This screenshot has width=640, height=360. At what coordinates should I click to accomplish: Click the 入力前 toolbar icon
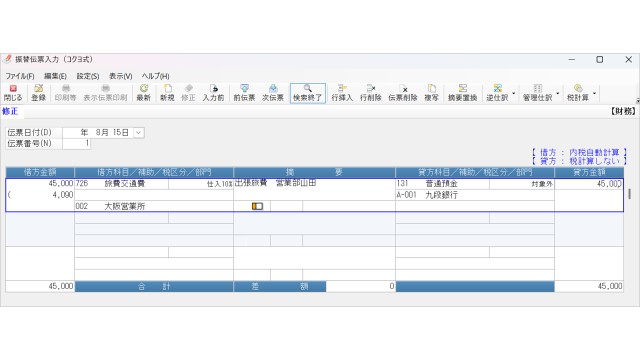(213, 93)
